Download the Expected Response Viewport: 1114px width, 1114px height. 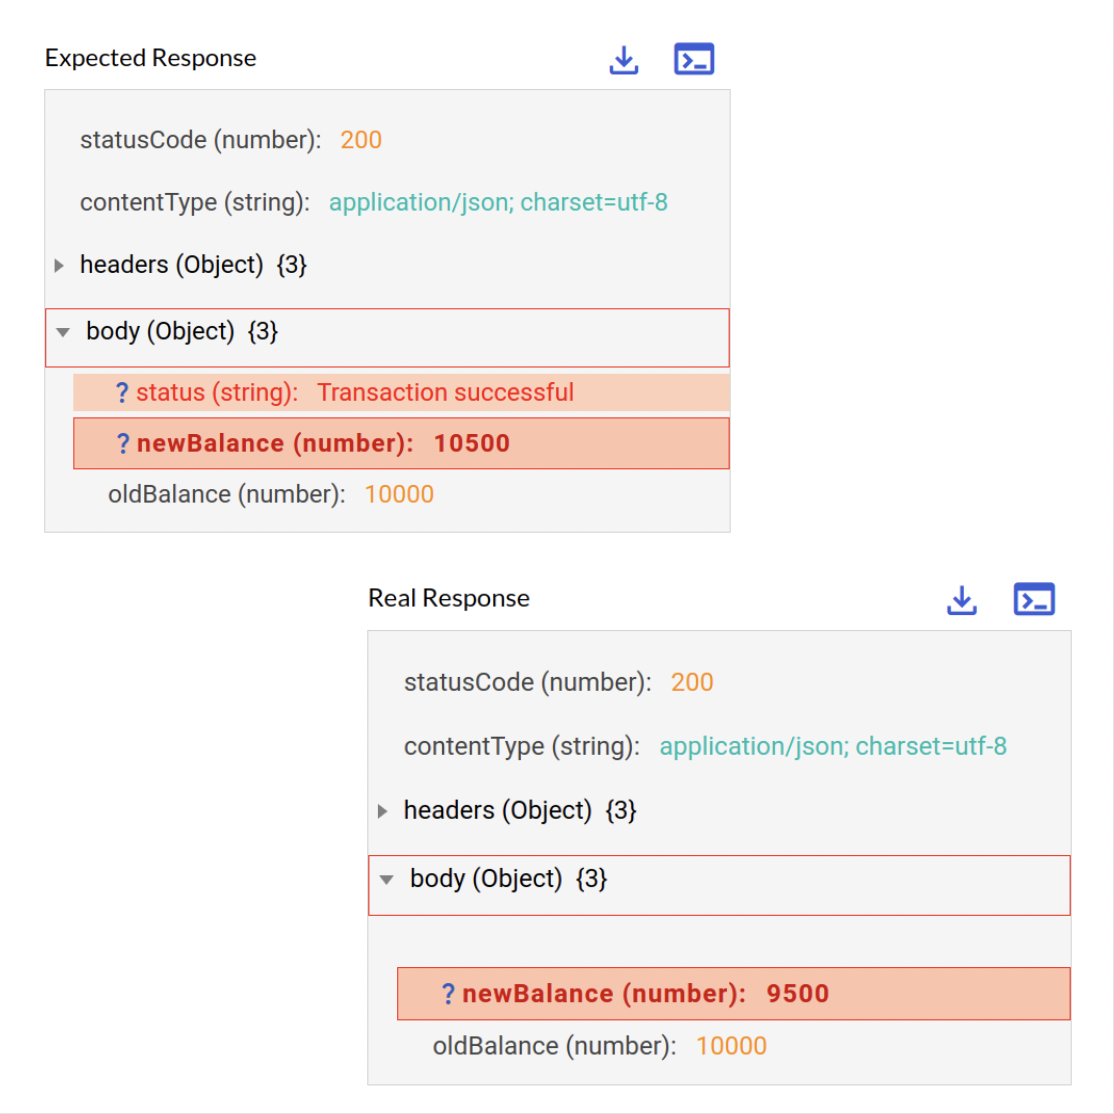pos(624,60)
